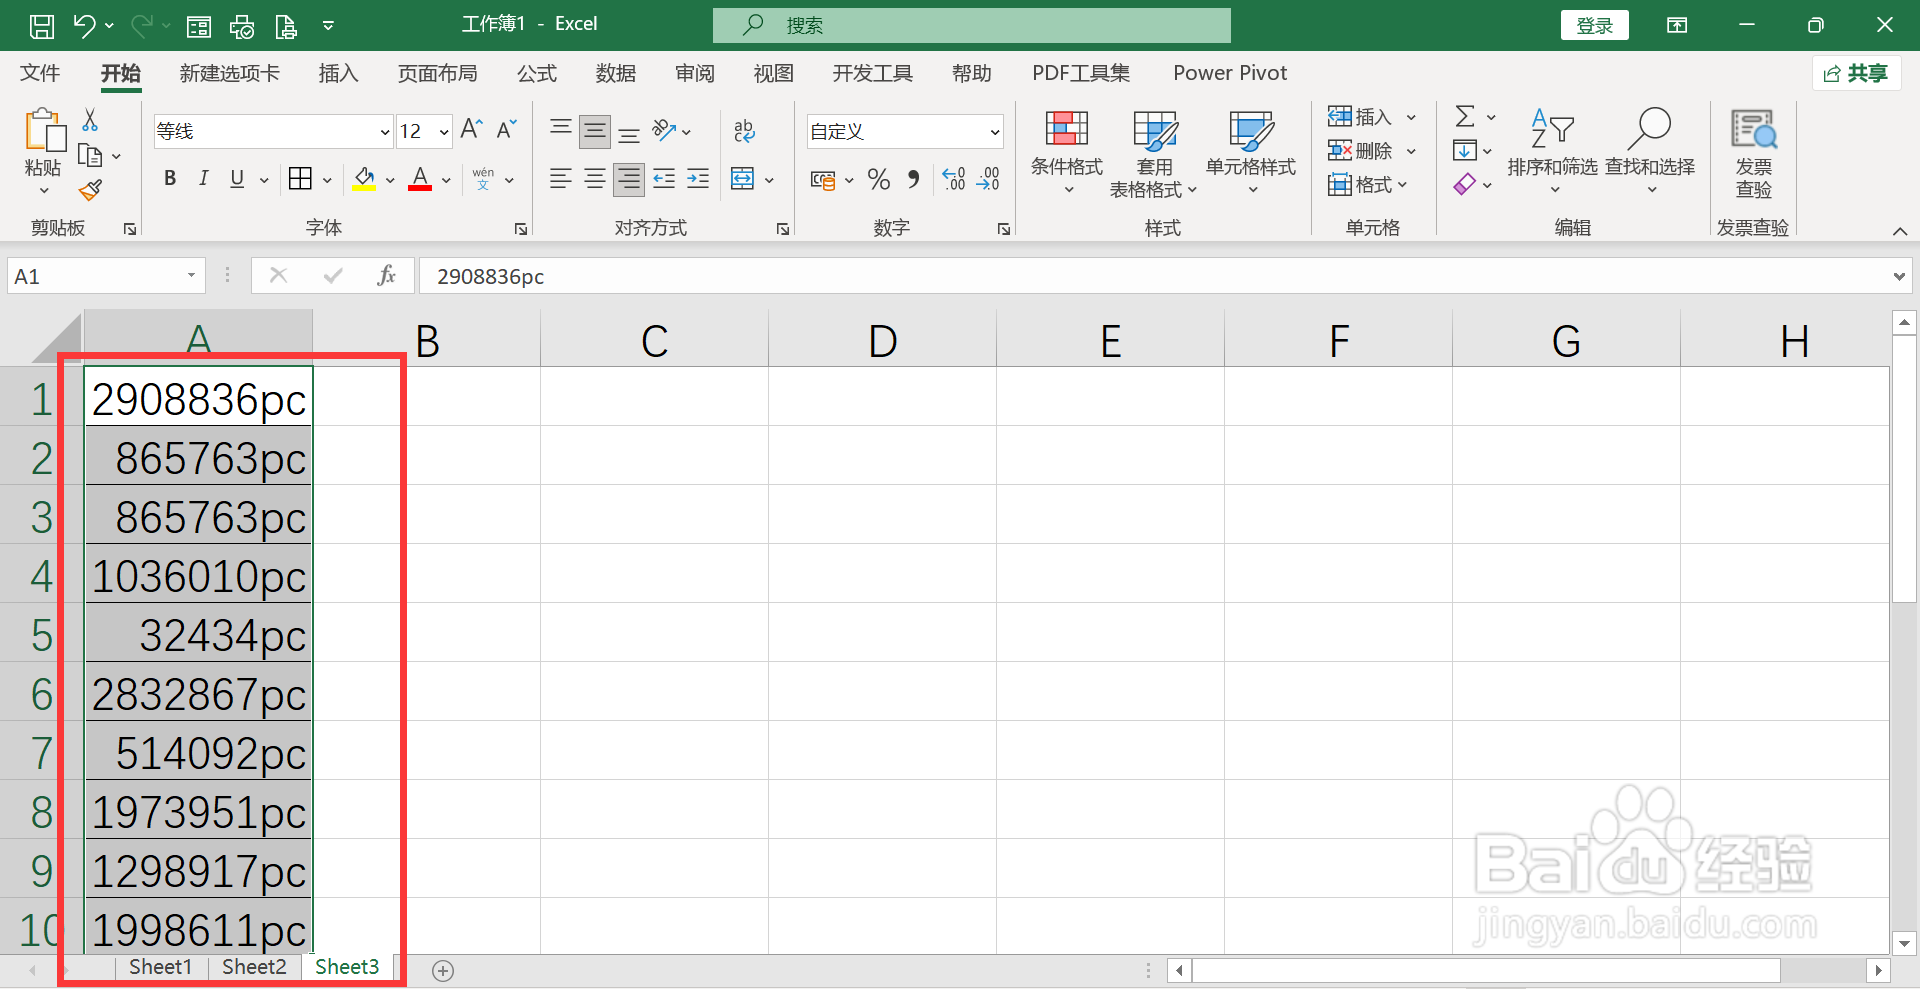Screen dimensions: 1920x989
Task: Open the 等线 font name dropdown
Action: 384,131
